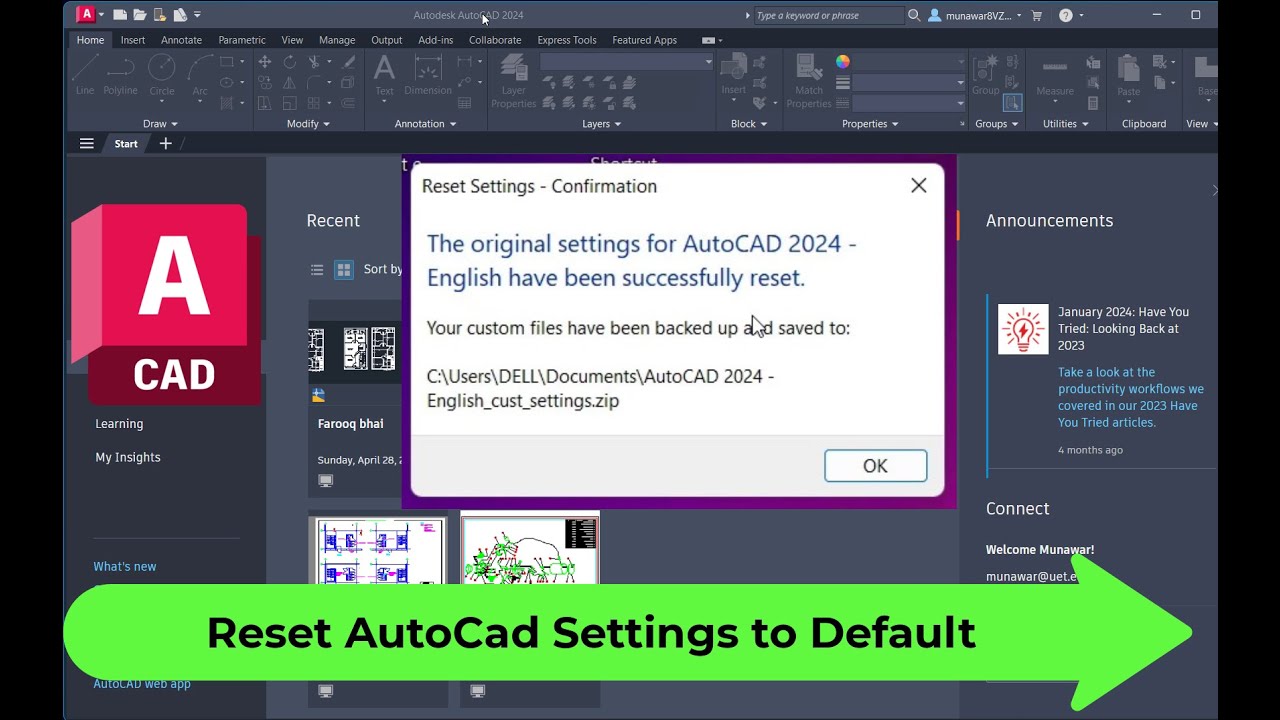The image size is (1280, 720).
Task: Select the Polyline tool
Action: 121,74
